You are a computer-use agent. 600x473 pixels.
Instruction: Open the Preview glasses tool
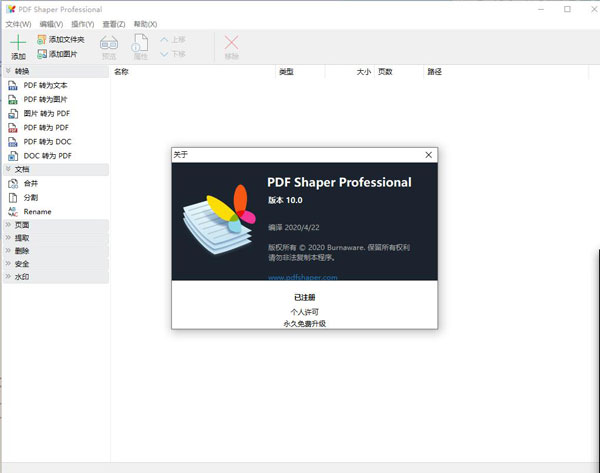[109, 47]
